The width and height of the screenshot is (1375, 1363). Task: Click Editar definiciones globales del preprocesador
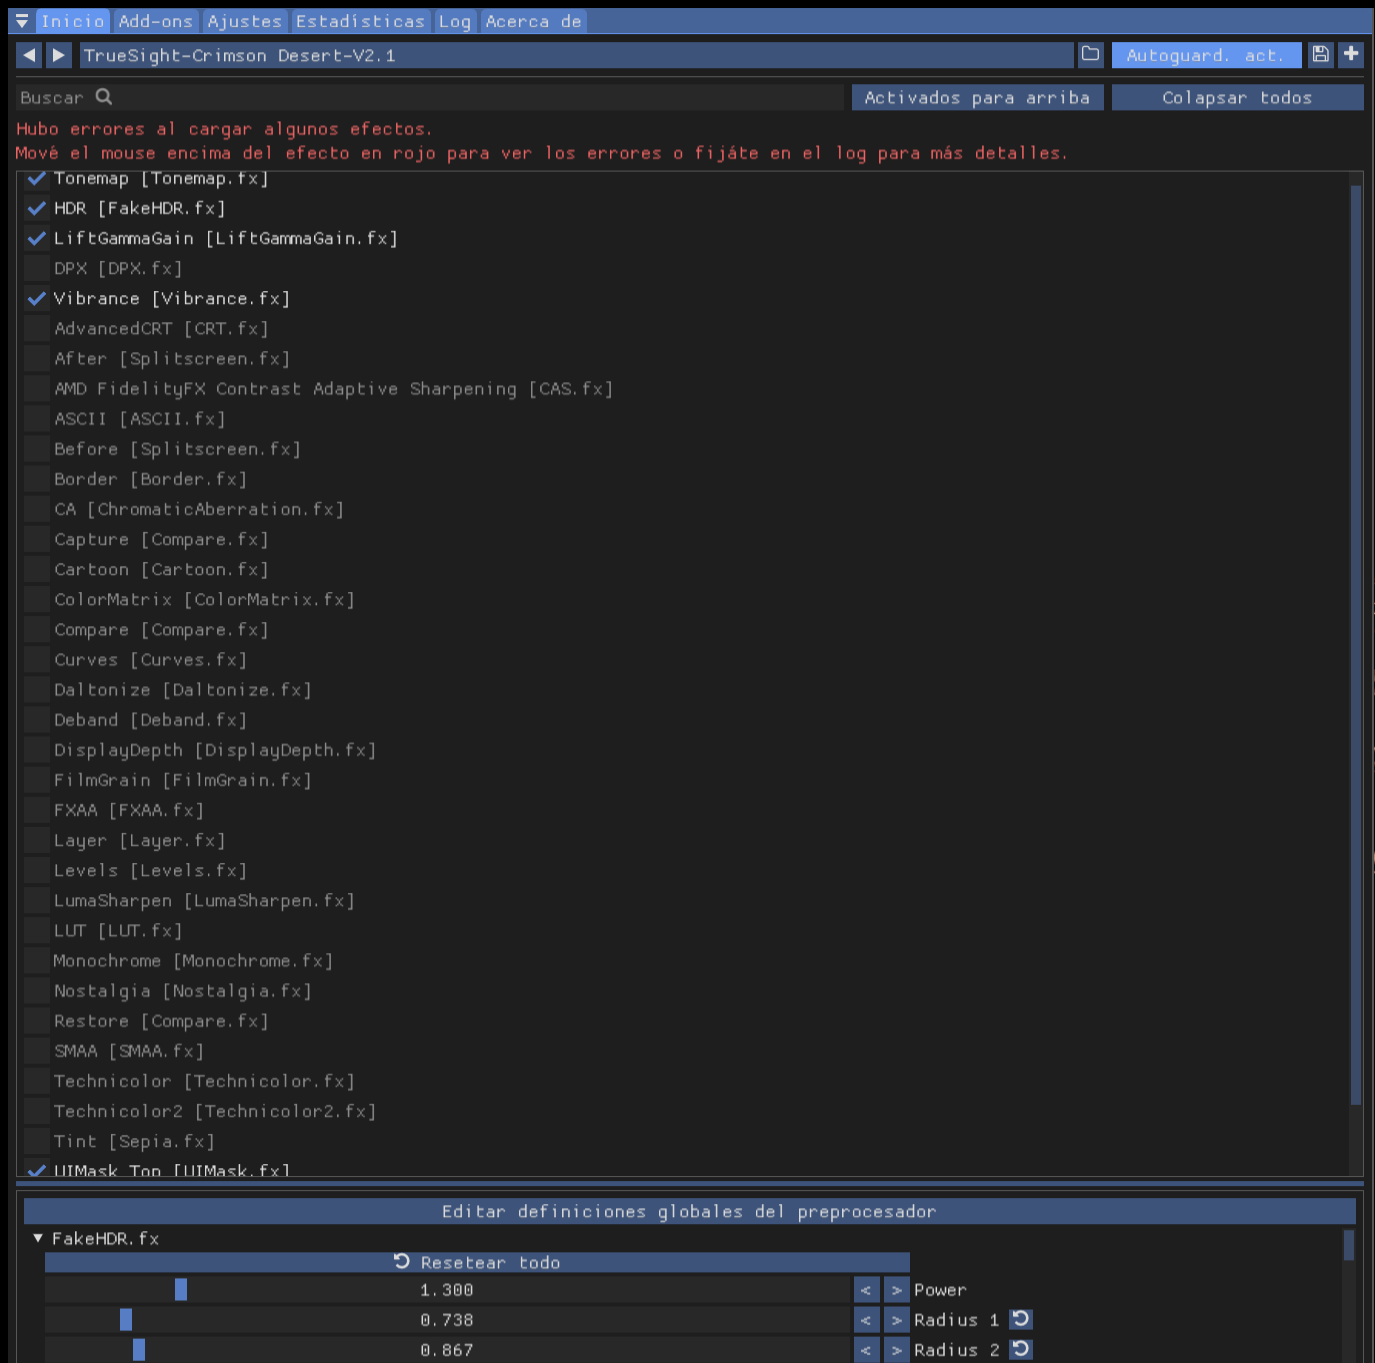click(689, 1211)
